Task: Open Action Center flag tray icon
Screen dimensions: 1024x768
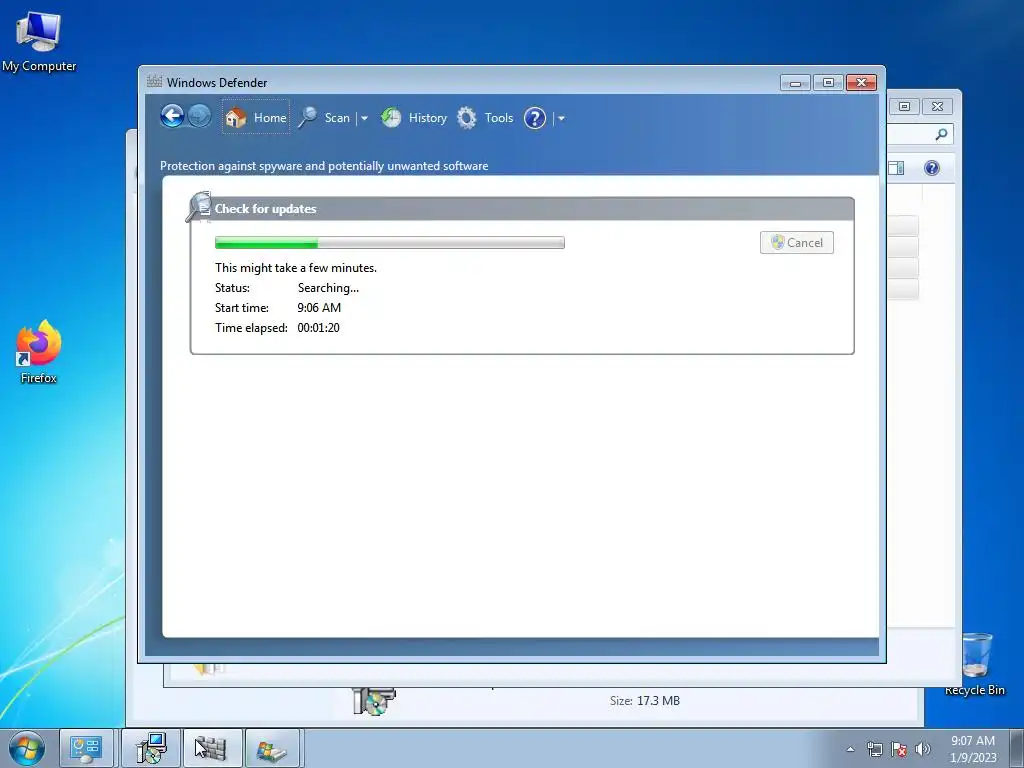Action: point(899,749)
